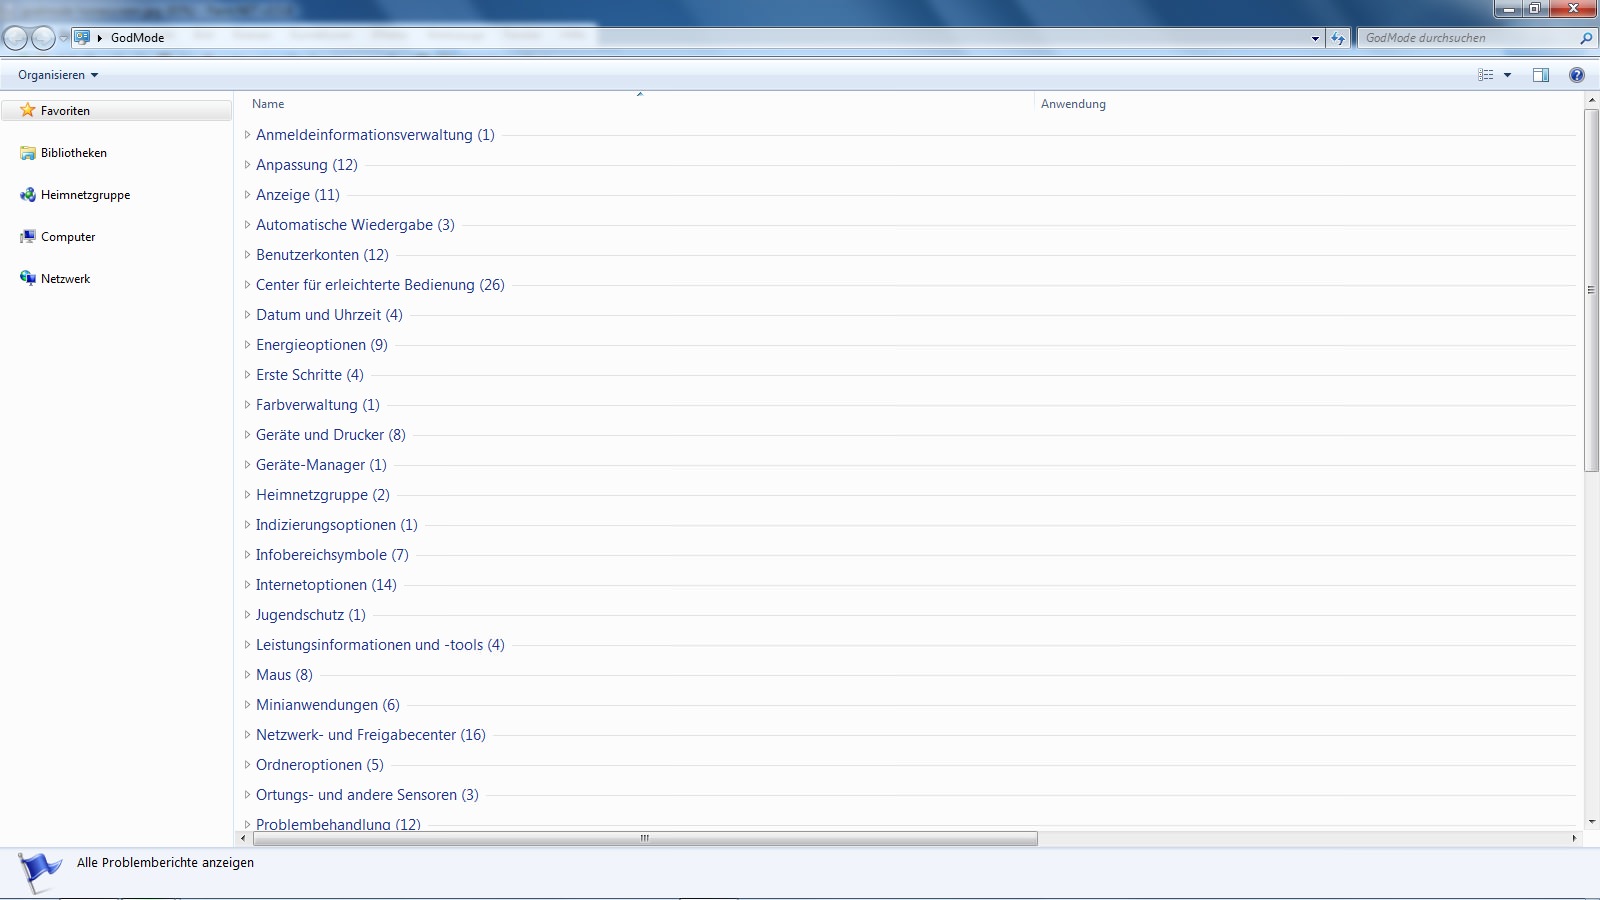The height and width of the screenshot is (900, 1600).
Task: Select Leistungsinformationen und -tools (4)
Action: pos(380,645)
